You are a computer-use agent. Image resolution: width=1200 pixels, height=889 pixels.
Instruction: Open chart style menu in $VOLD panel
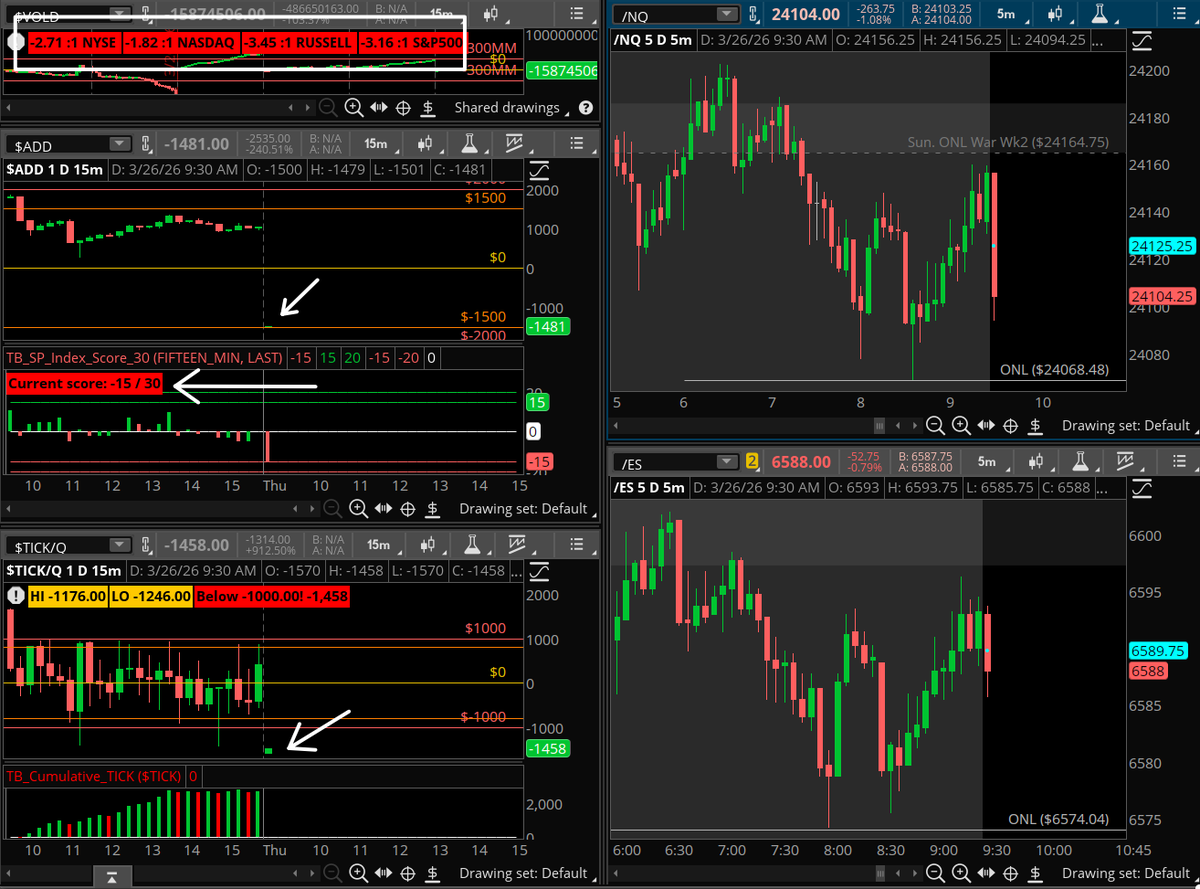click(x=490, y=14)
